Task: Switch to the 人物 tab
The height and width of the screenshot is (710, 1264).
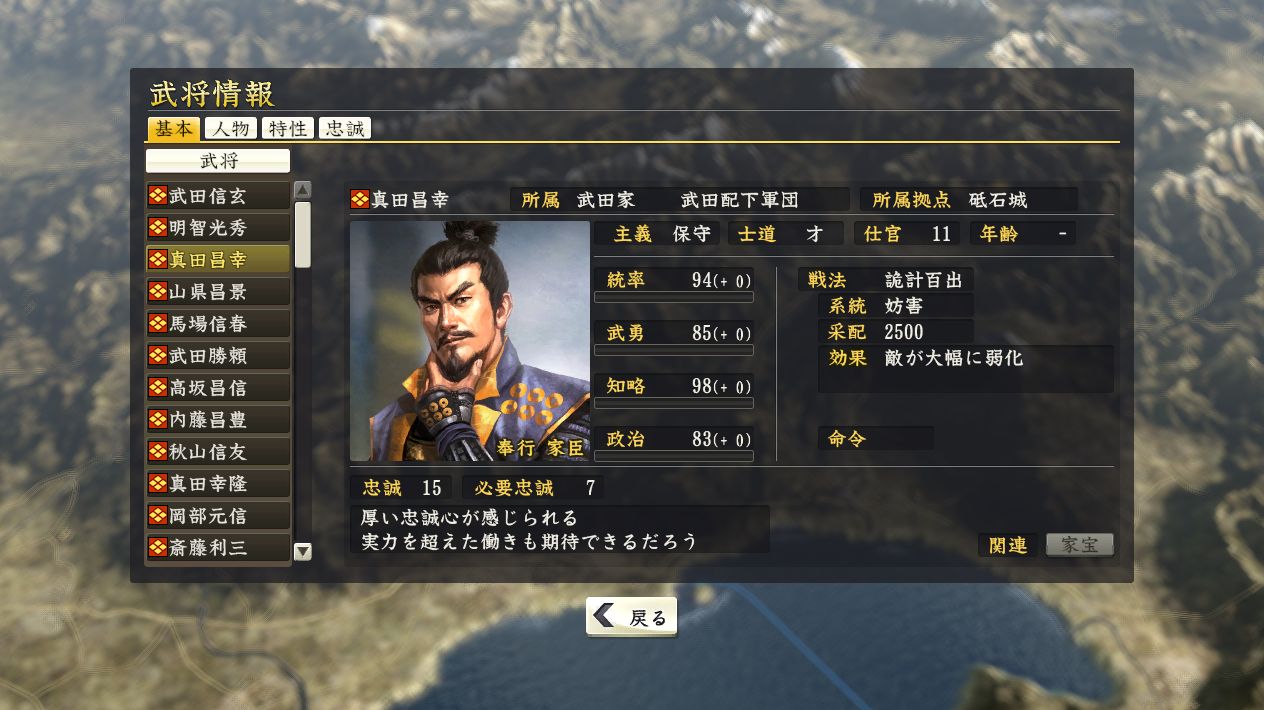Action: pos(230,128)
